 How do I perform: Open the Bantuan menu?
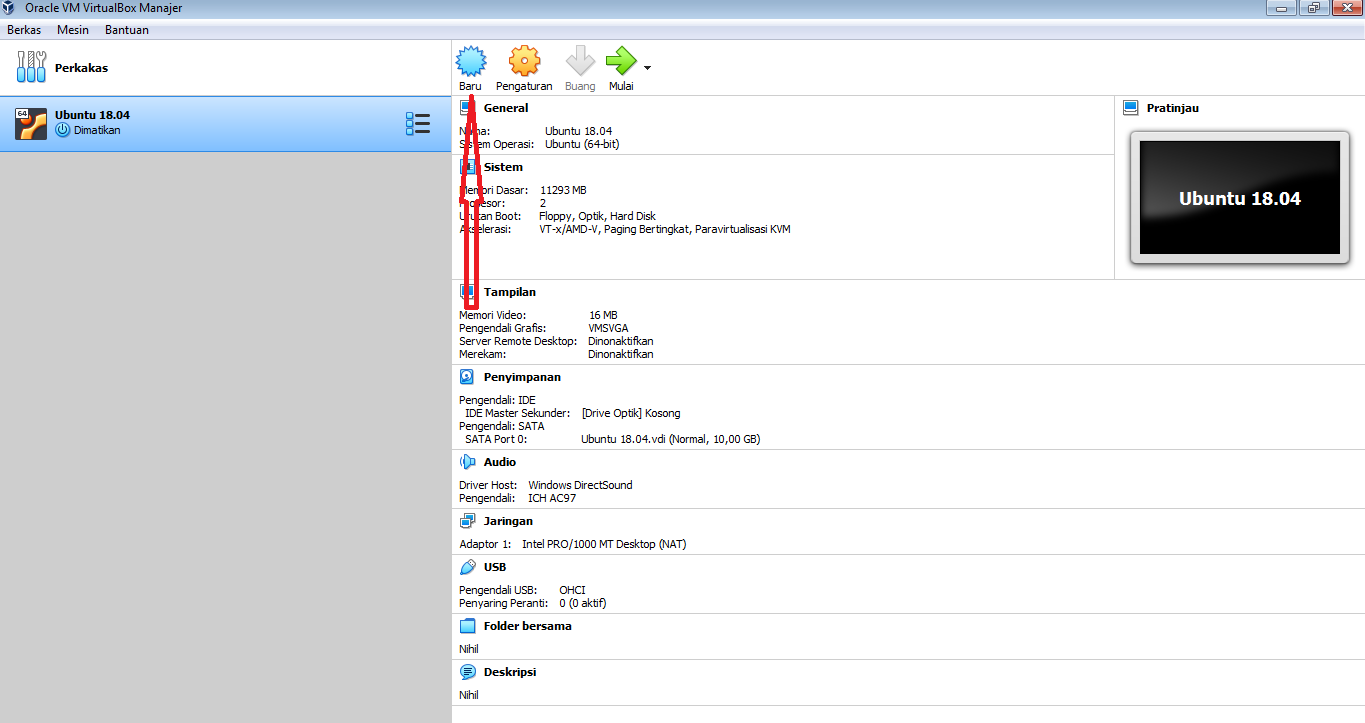(x=126, y=29)
